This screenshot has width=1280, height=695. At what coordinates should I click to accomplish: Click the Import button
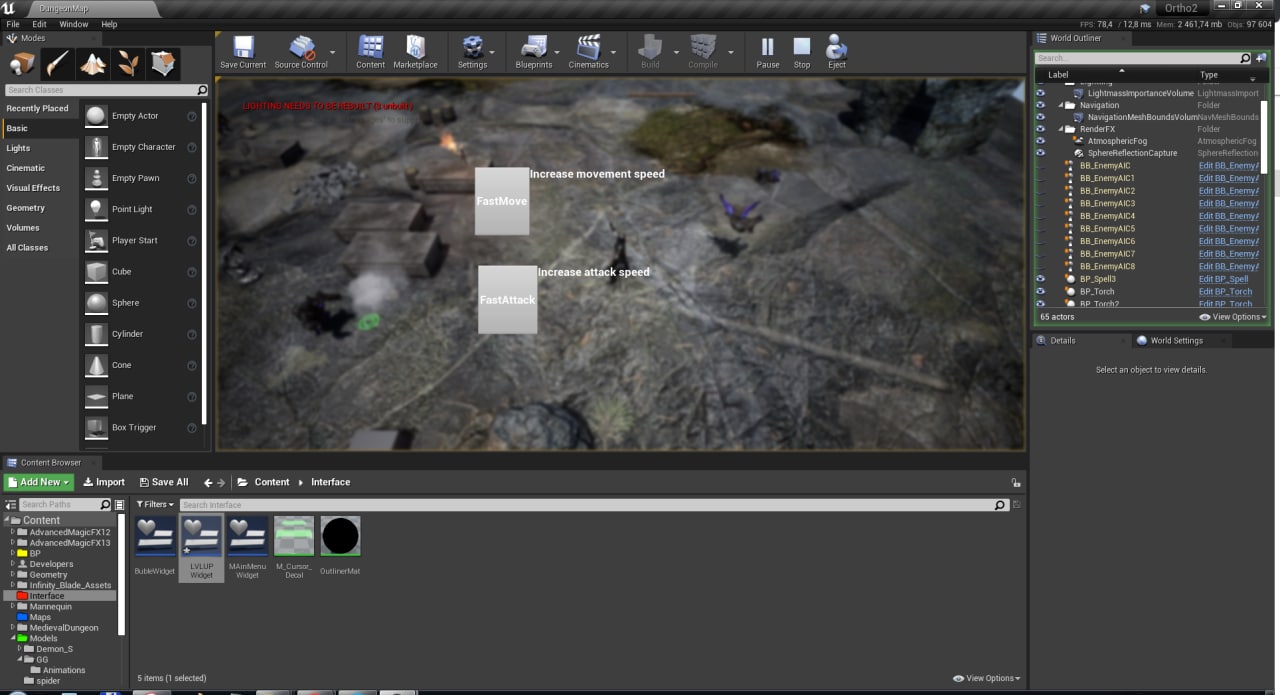click(x=104, y=482)
